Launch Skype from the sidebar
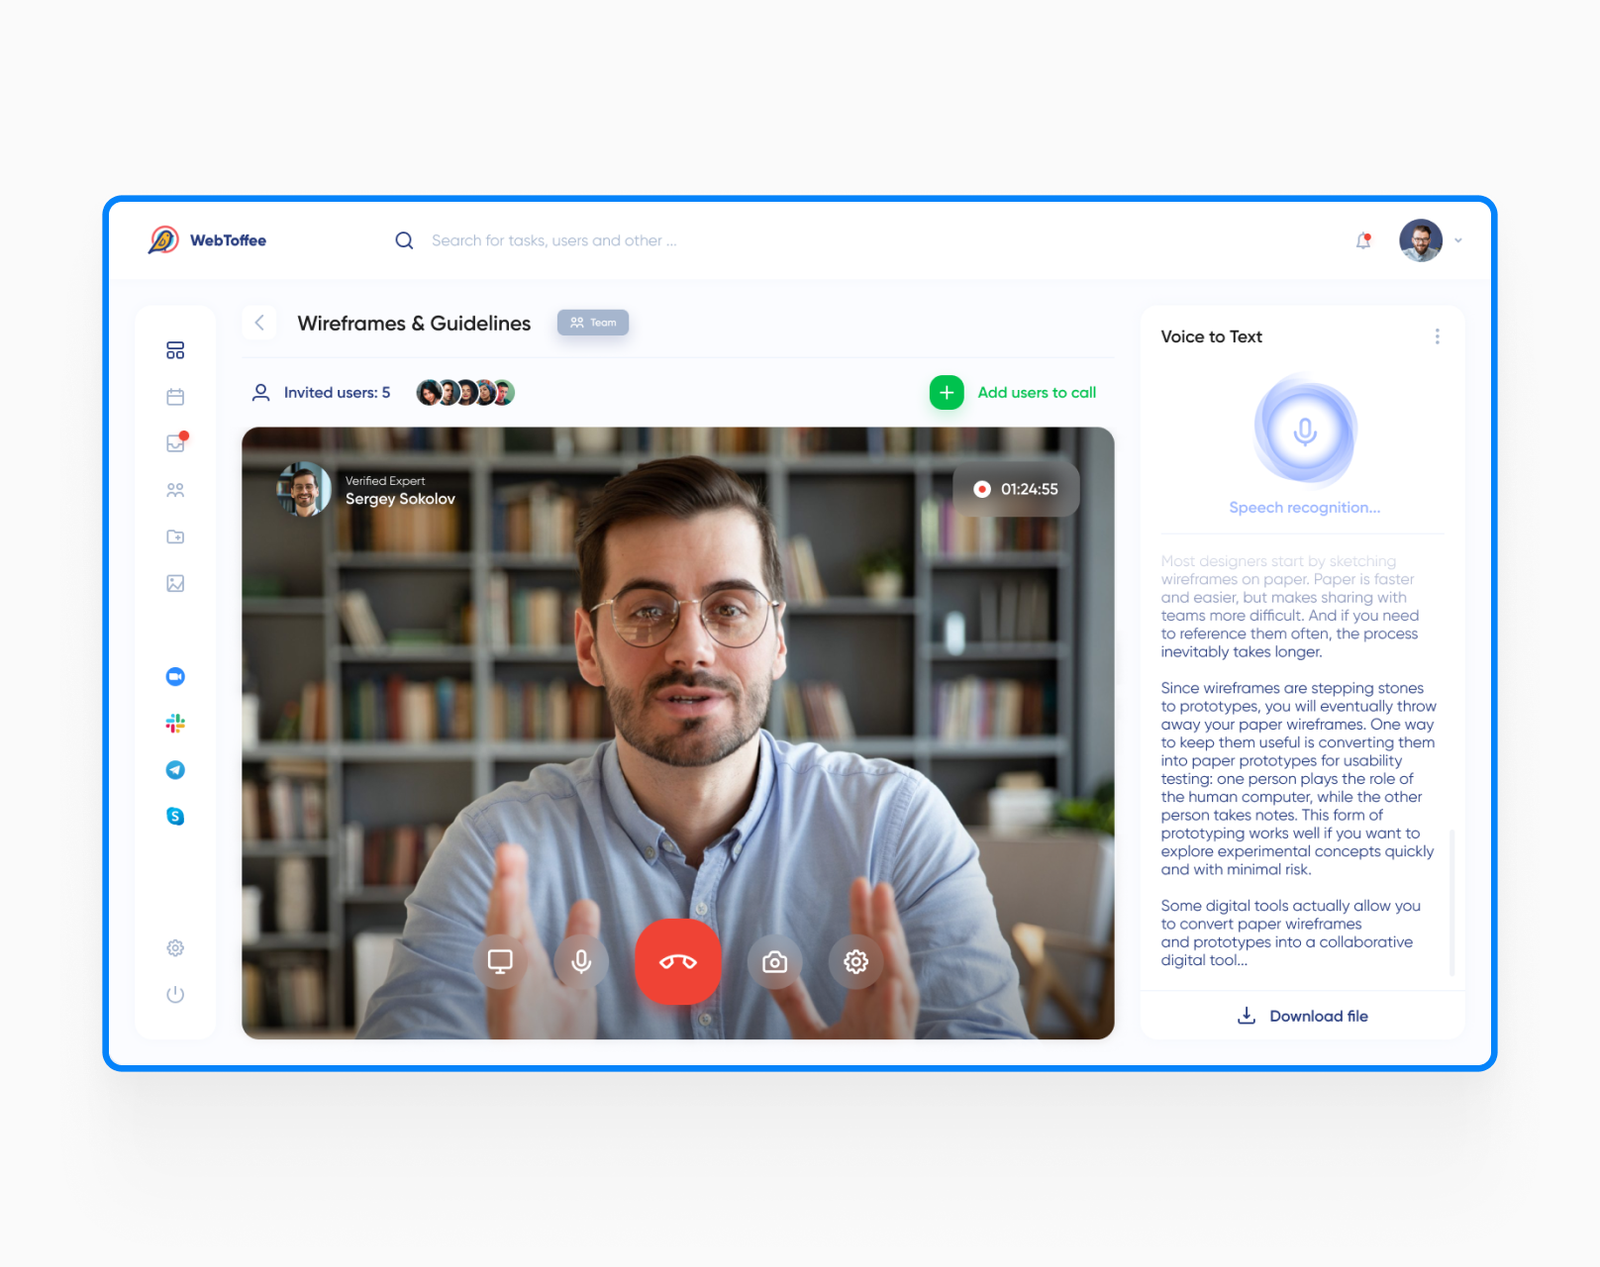1600x1267 pixels. pos(175,816)
